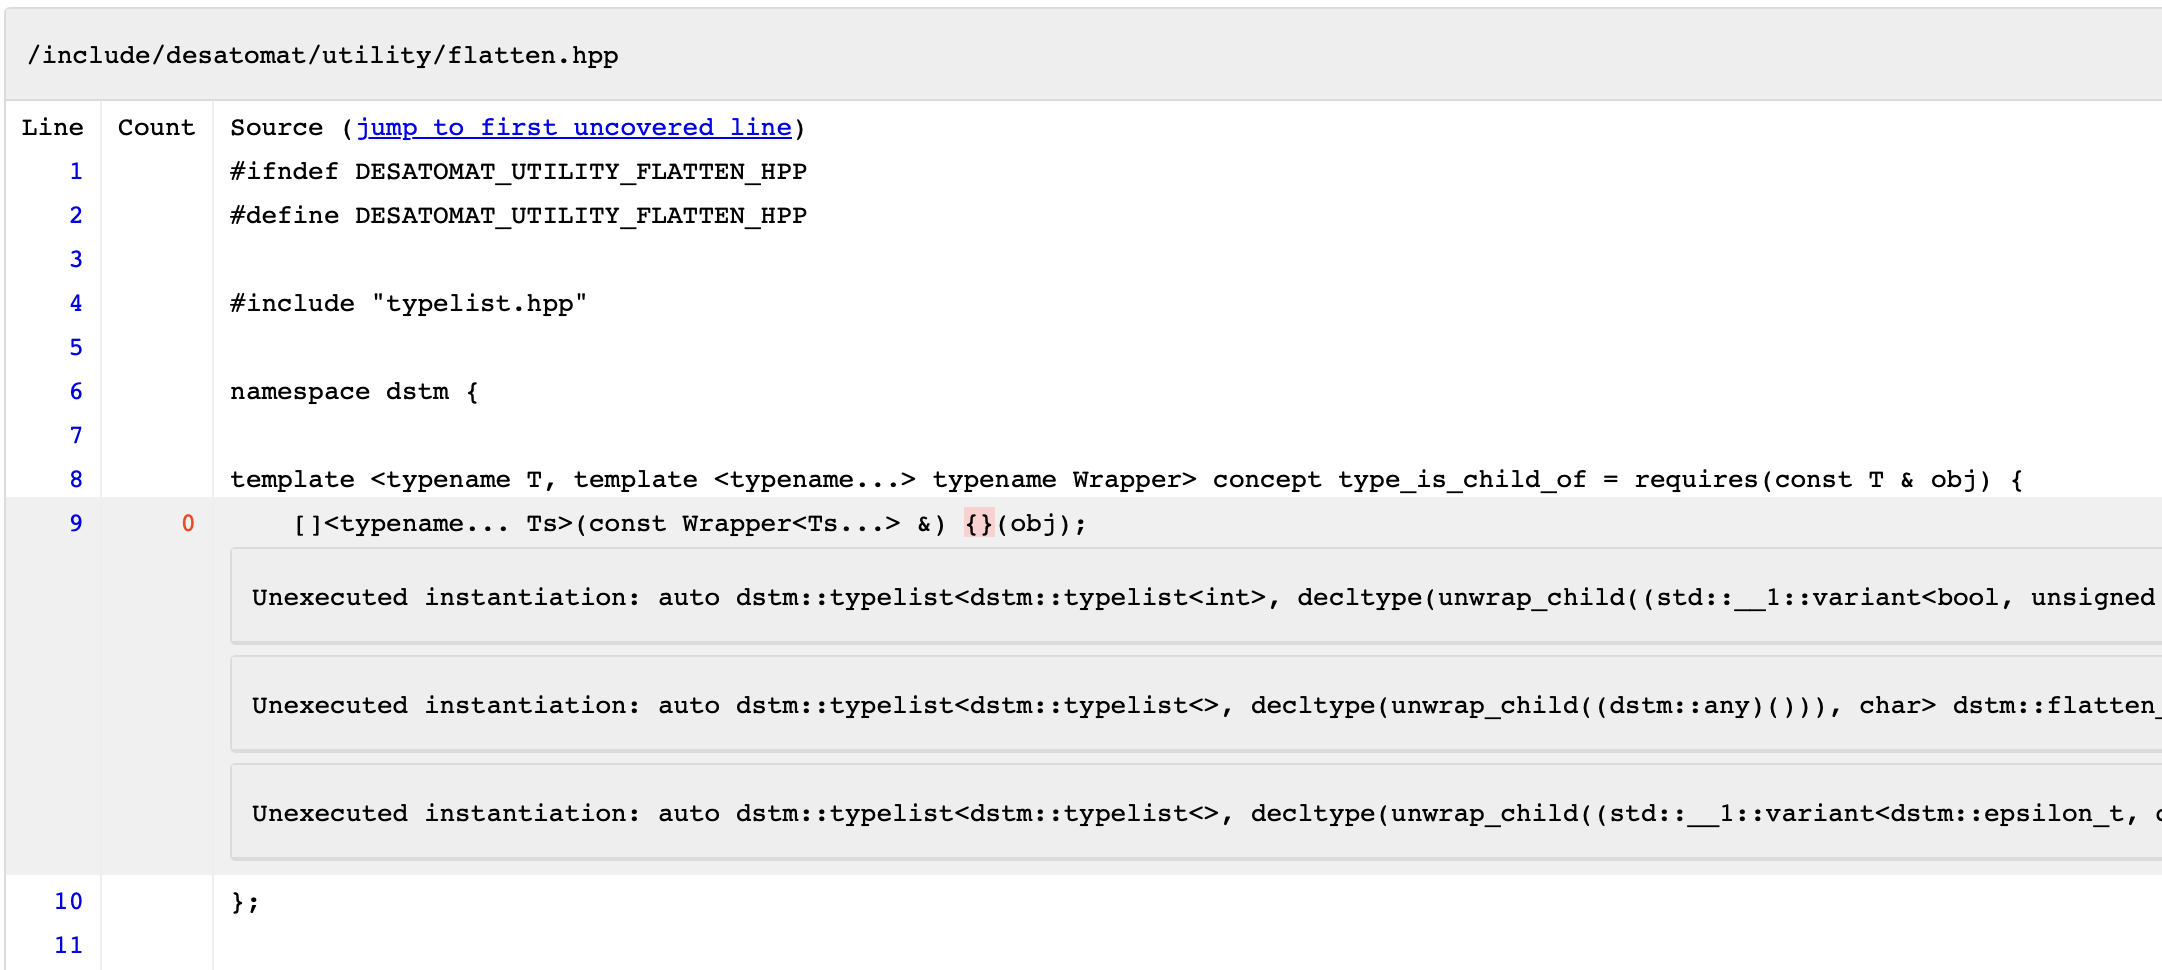Select the highlighted uncovered {} region

point(979,523)
